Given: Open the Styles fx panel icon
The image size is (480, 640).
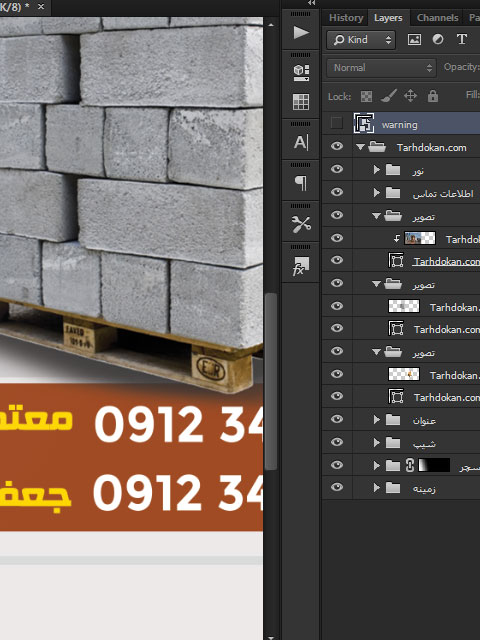Looking at the screenshot, I should tap(301, 266).
